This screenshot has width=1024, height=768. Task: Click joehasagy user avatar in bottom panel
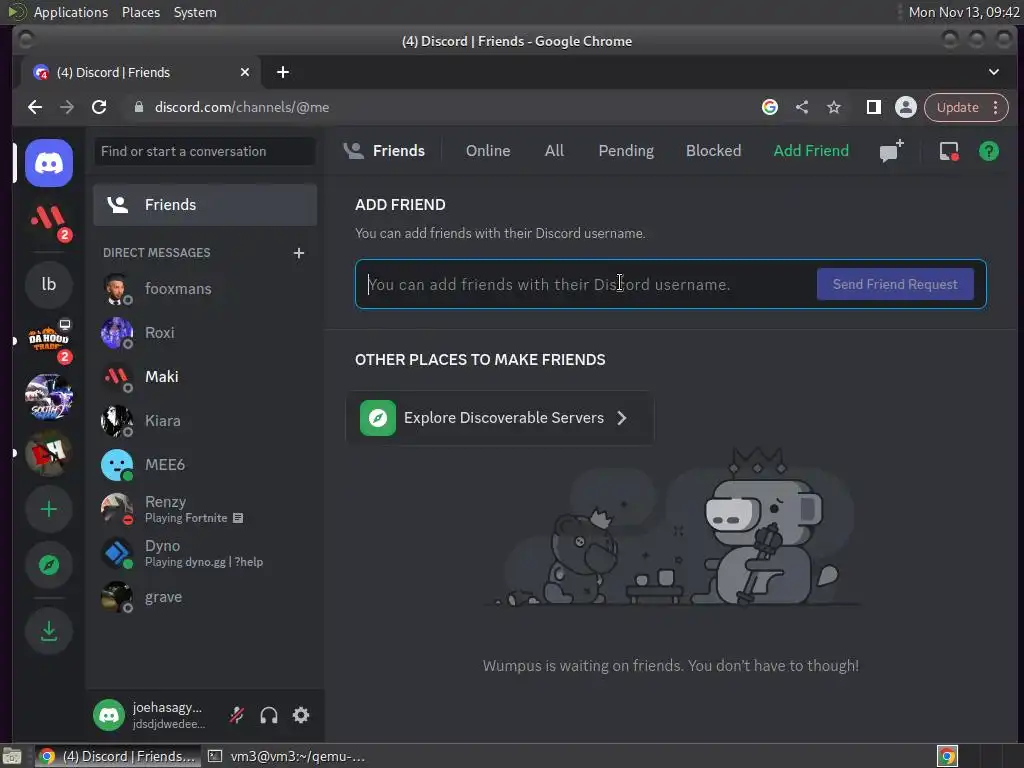pyautogui.click(x=109, y=715)
